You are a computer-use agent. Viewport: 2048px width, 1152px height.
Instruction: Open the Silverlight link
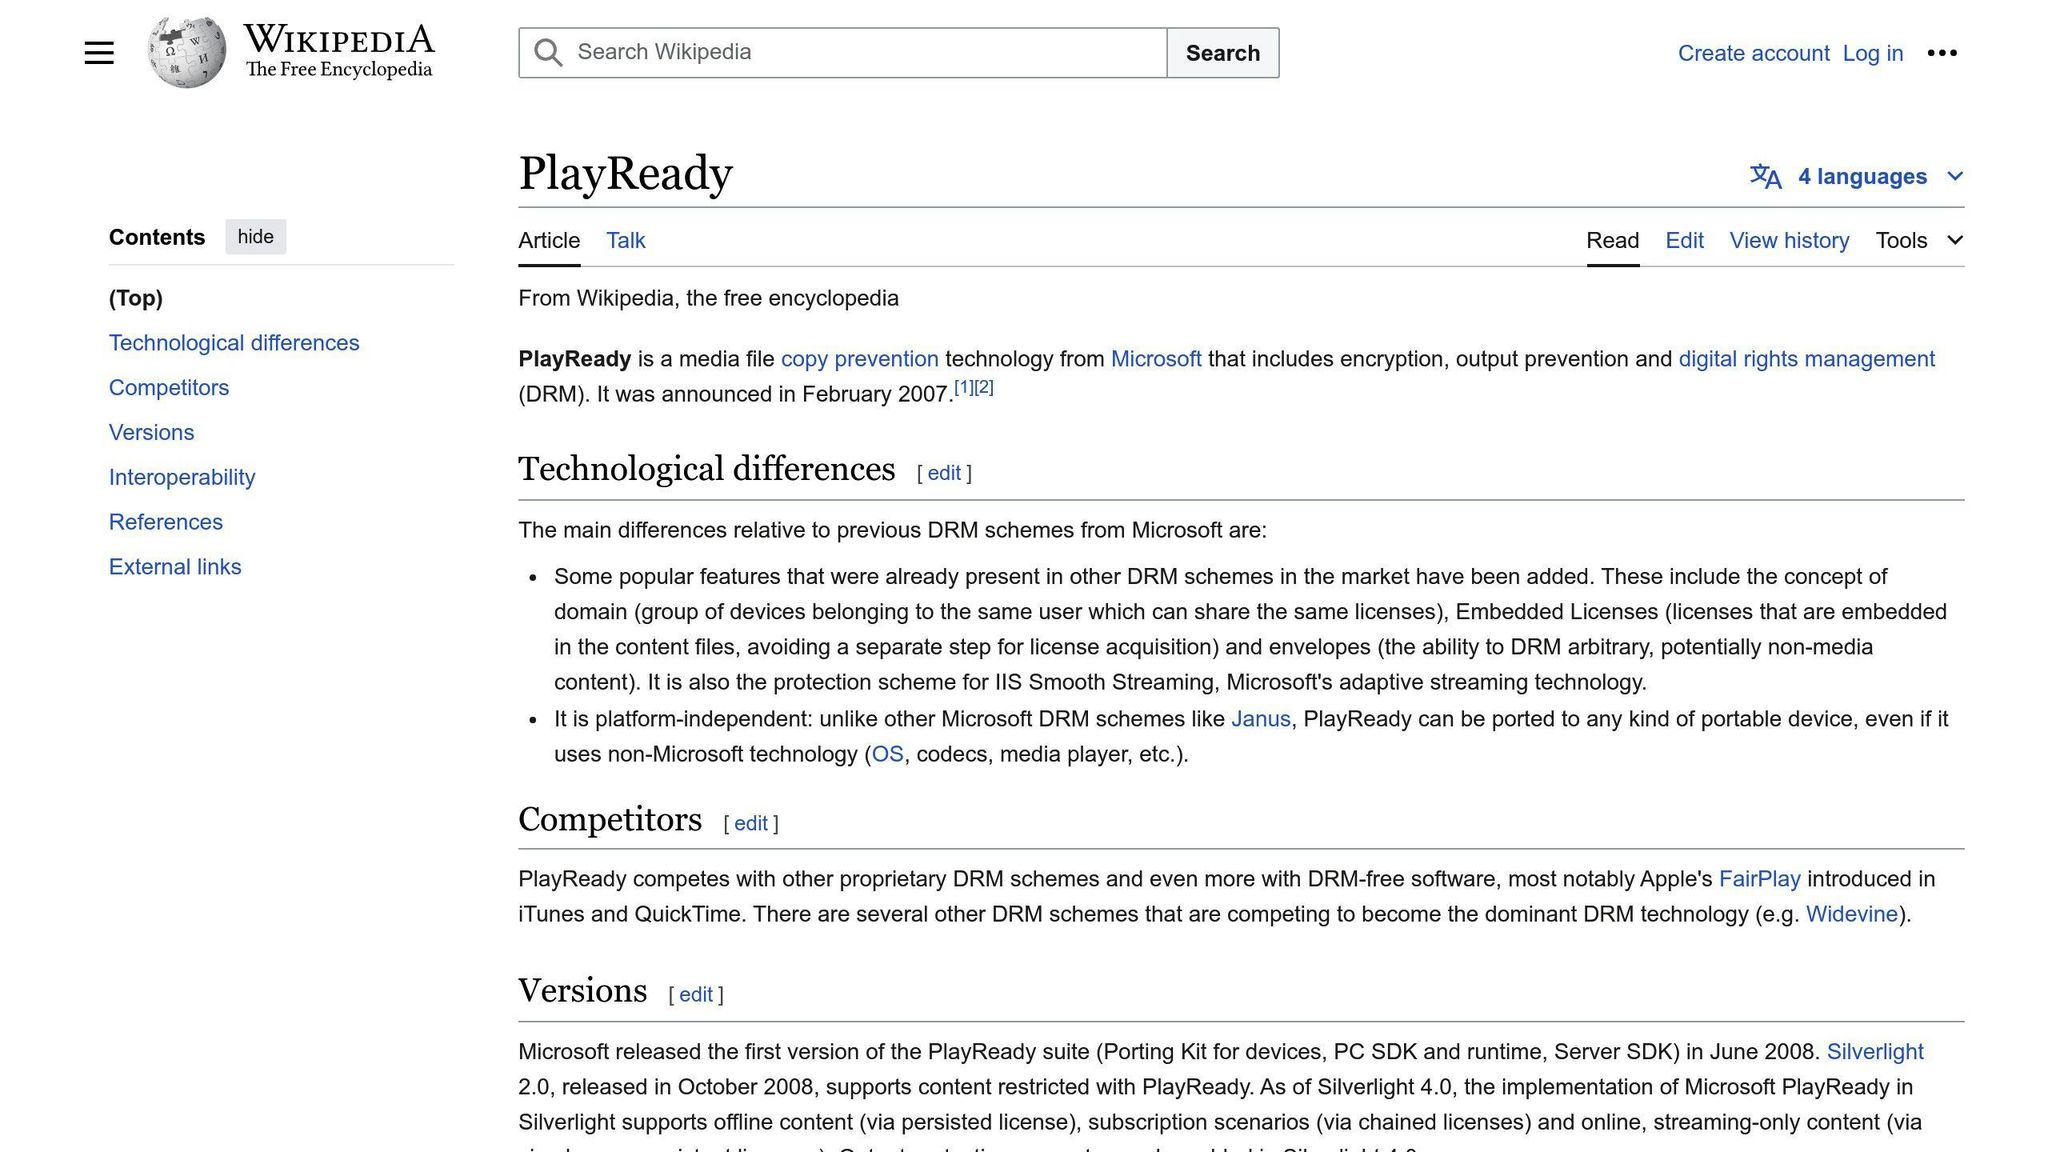(1875, 1052)
